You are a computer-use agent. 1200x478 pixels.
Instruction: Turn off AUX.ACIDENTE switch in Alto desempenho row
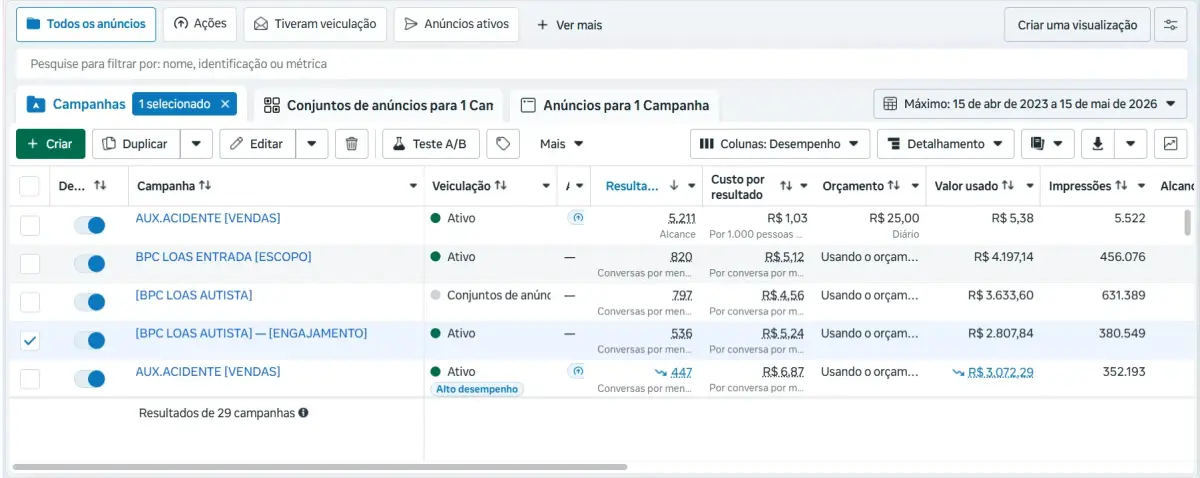[89, 379]
